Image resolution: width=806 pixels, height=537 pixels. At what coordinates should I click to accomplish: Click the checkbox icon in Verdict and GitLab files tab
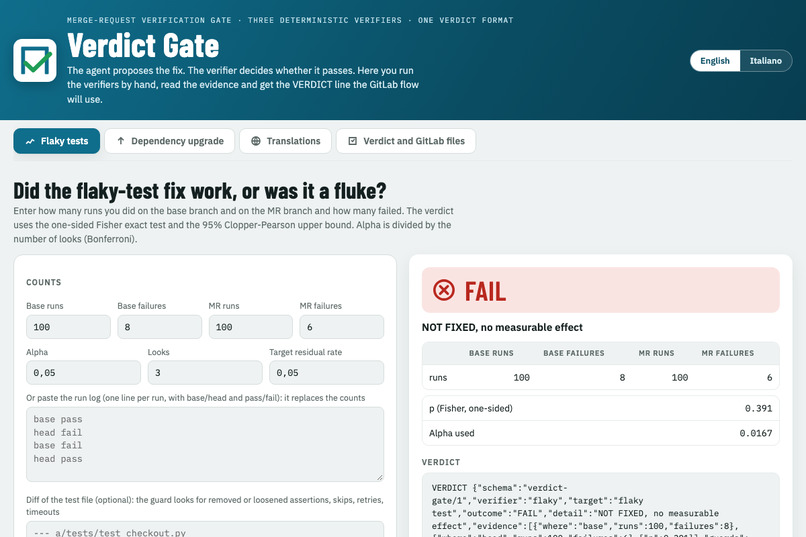click(x=353, y=141)
